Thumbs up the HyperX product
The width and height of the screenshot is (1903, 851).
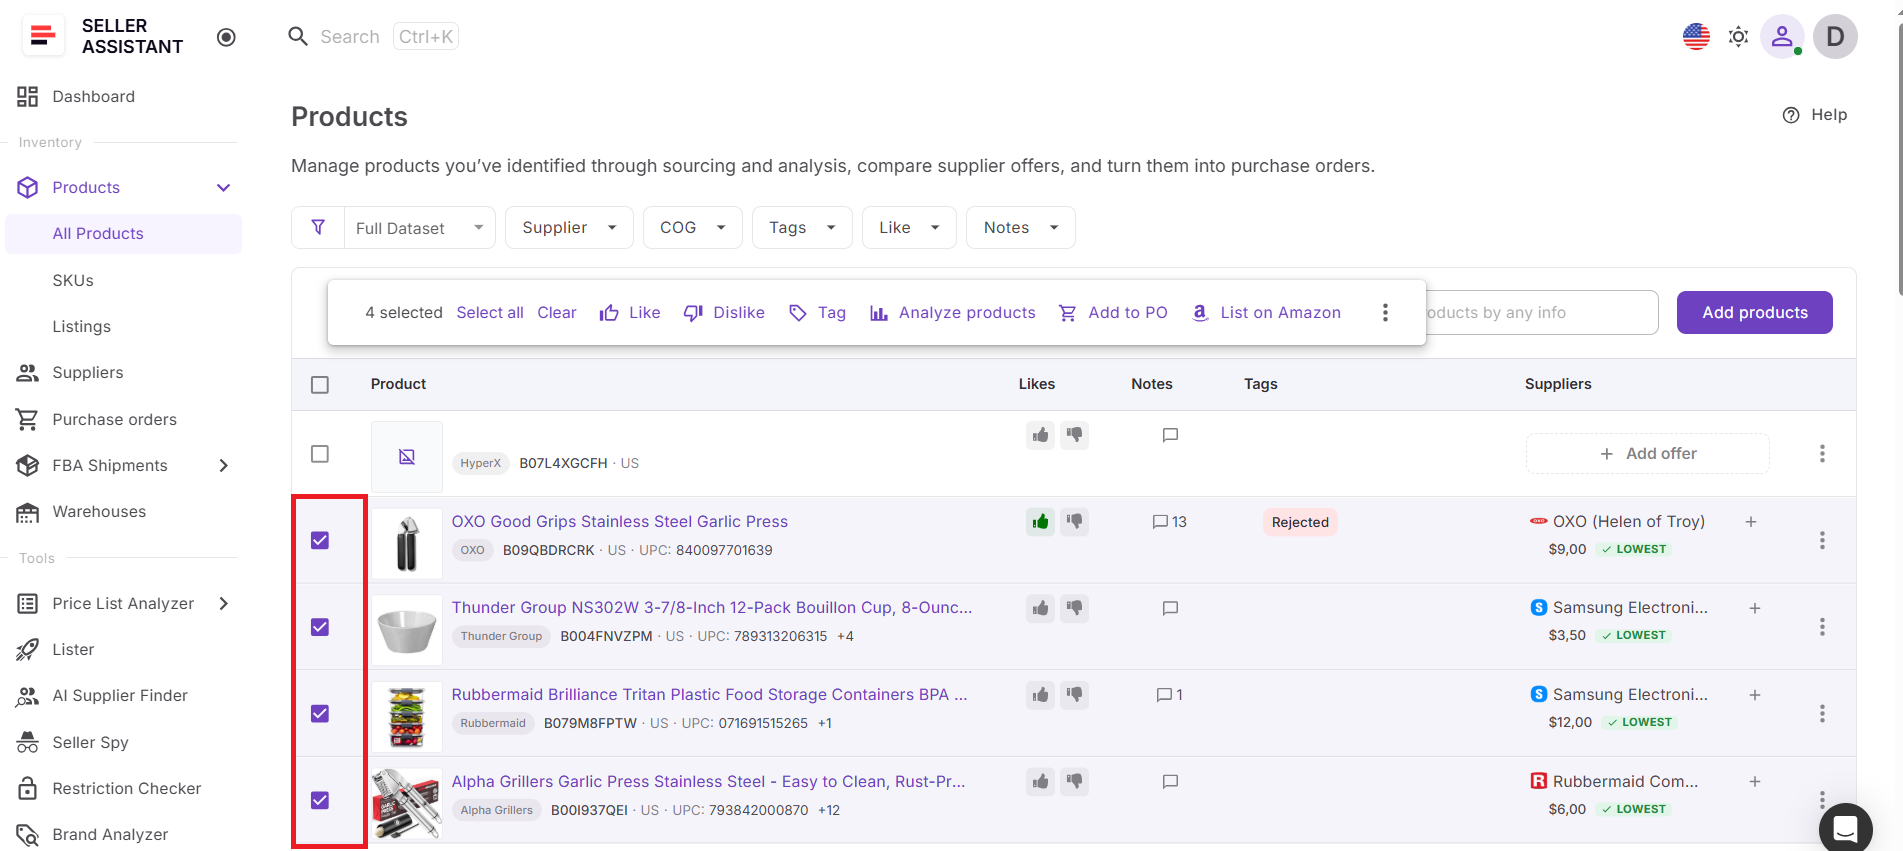(x=1040, y=435)
